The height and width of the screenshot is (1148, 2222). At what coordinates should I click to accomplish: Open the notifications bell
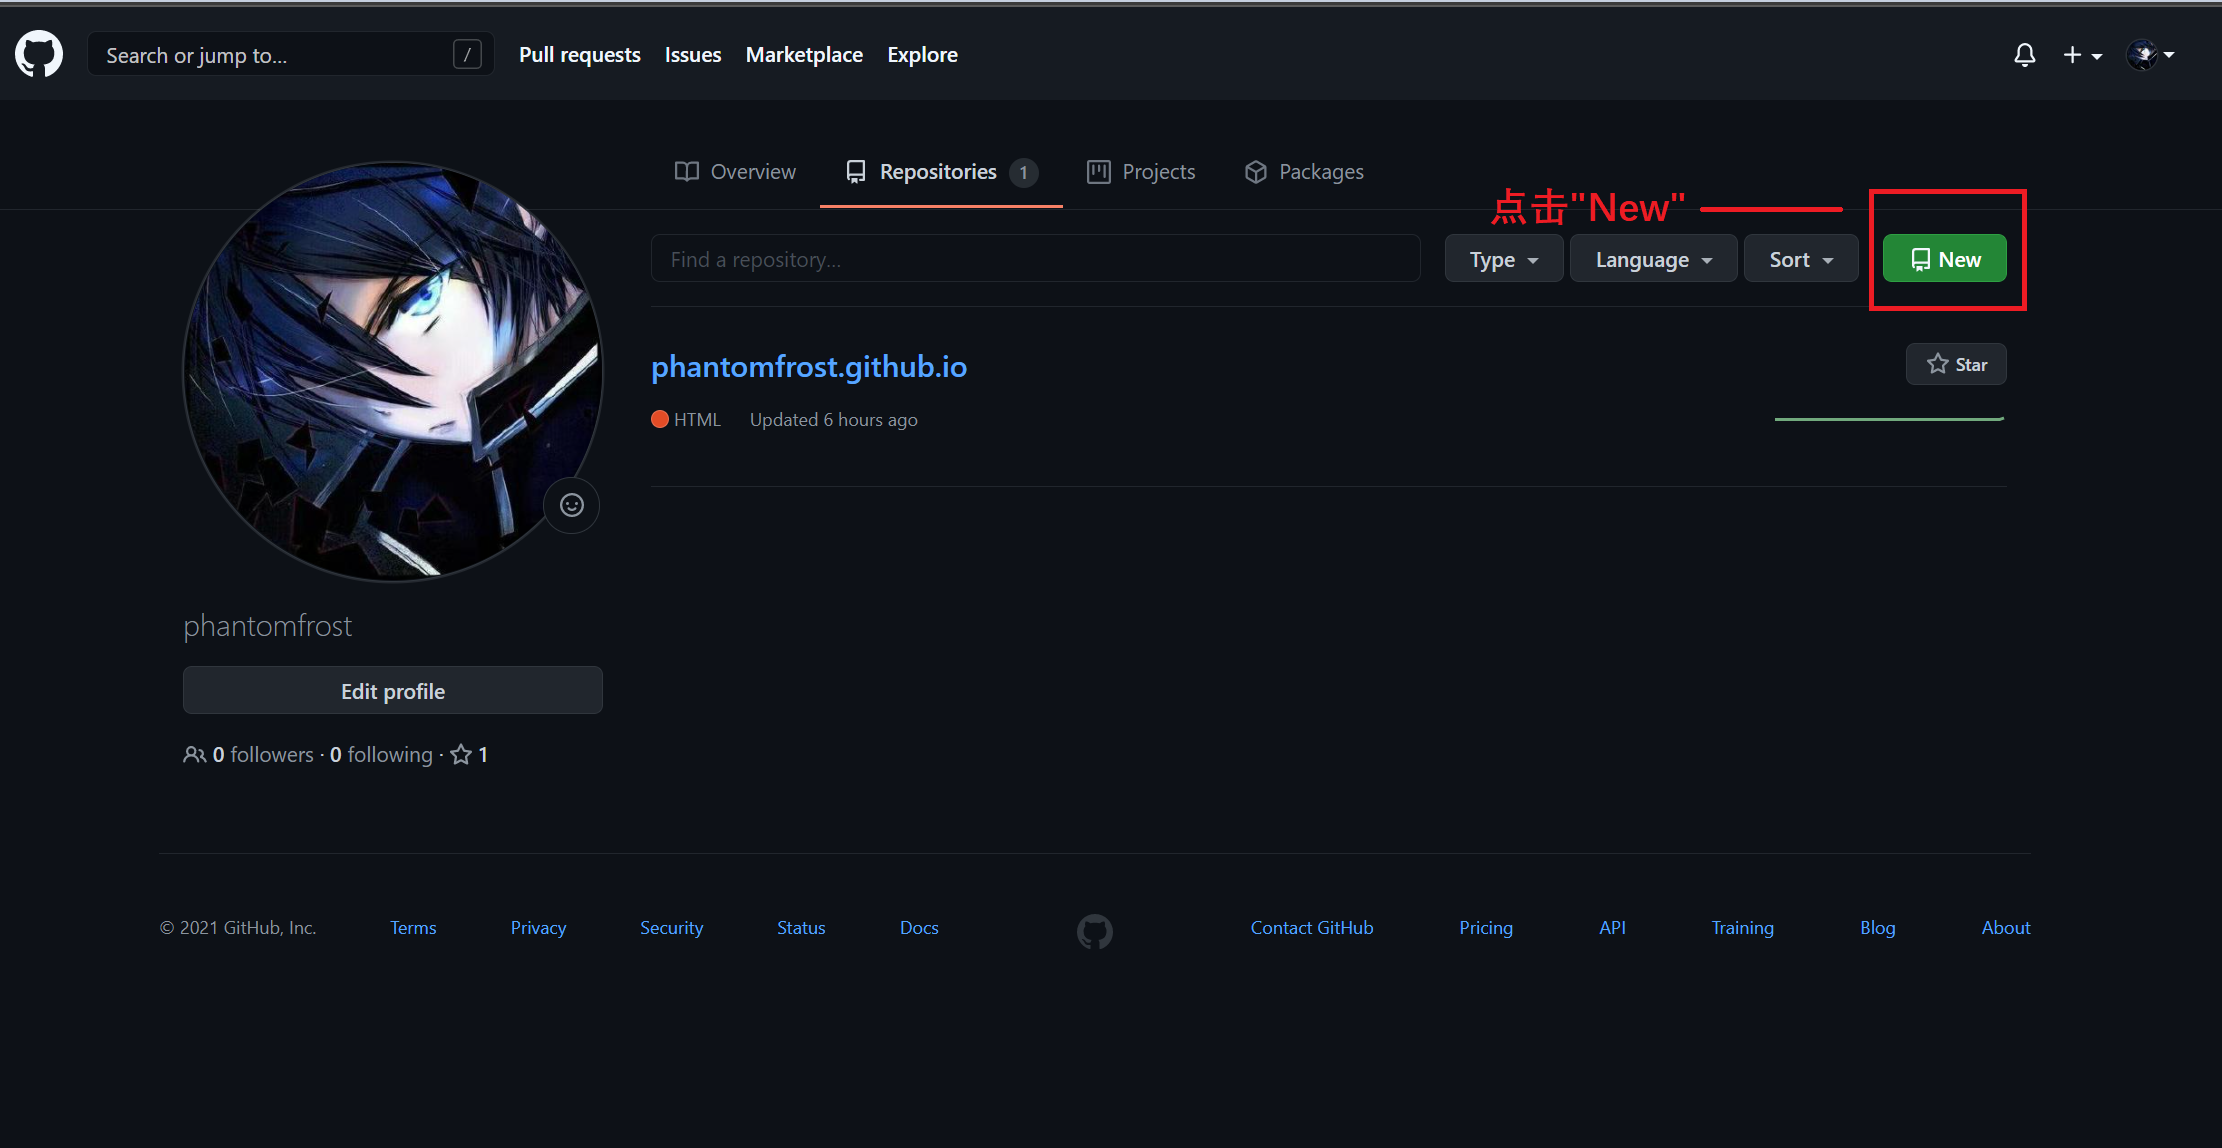click(2024, 55)
